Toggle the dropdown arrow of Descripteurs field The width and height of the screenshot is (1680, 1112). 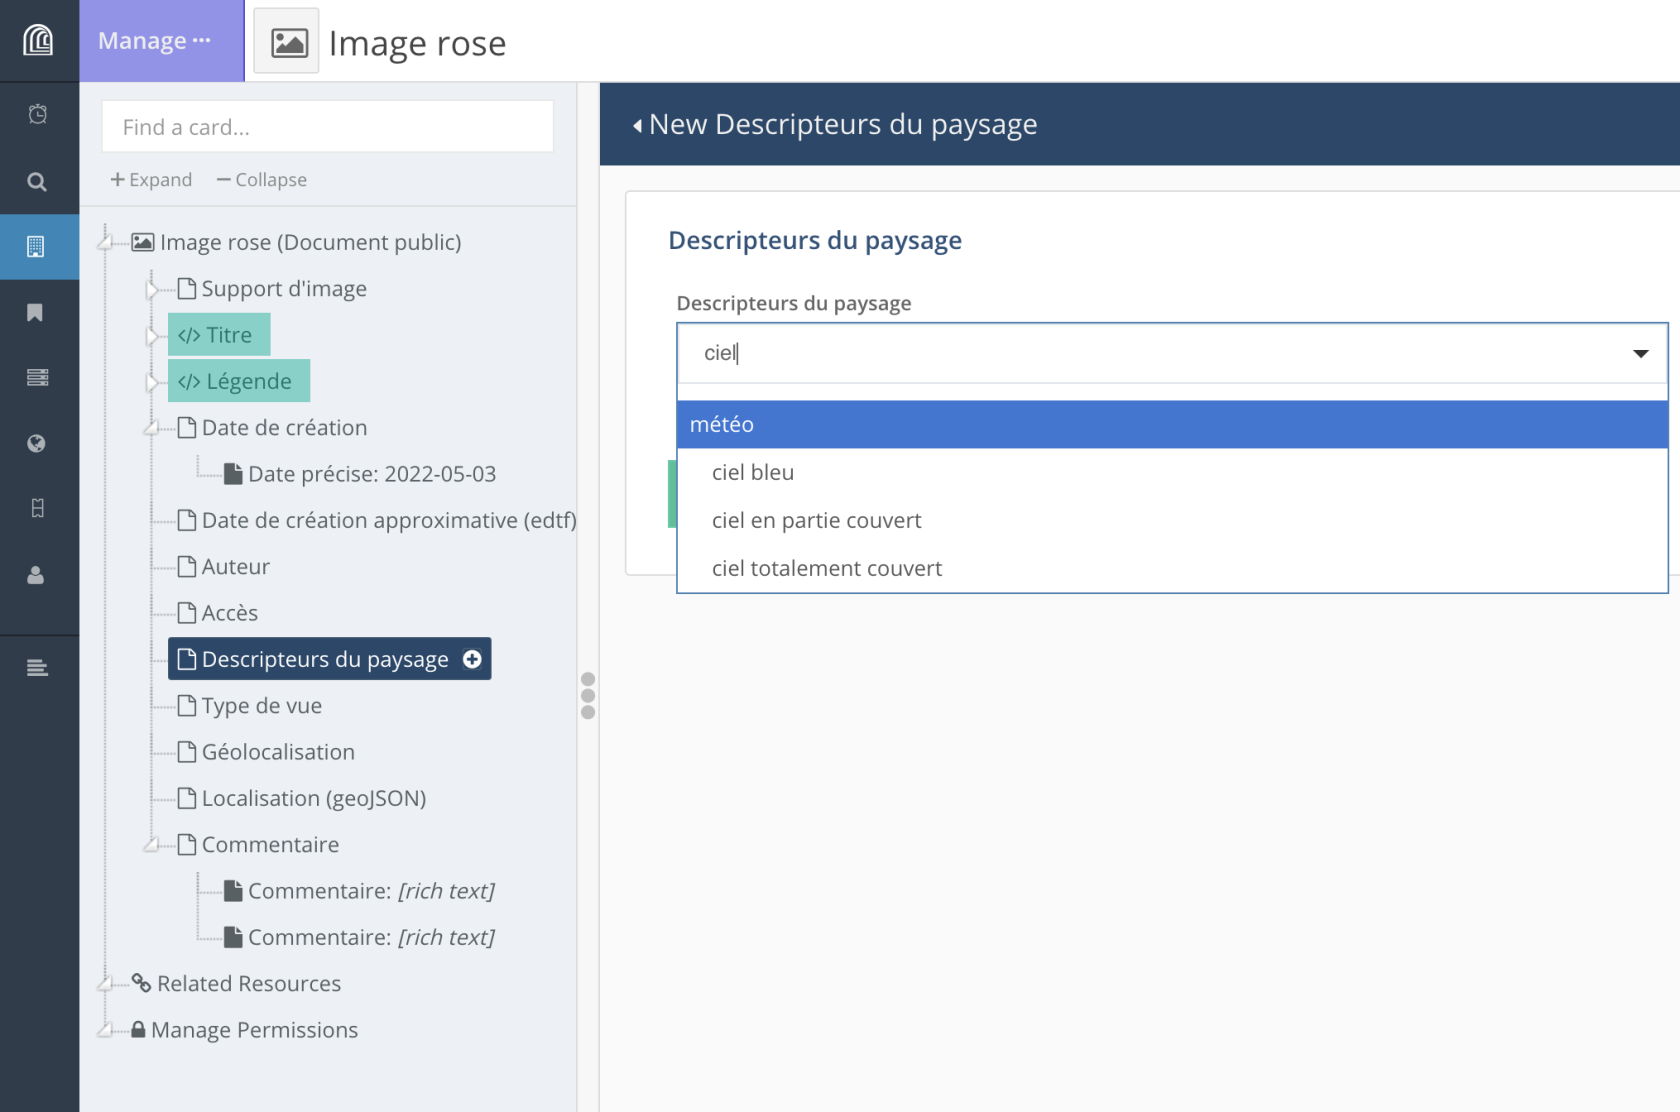click(1640, 353)
